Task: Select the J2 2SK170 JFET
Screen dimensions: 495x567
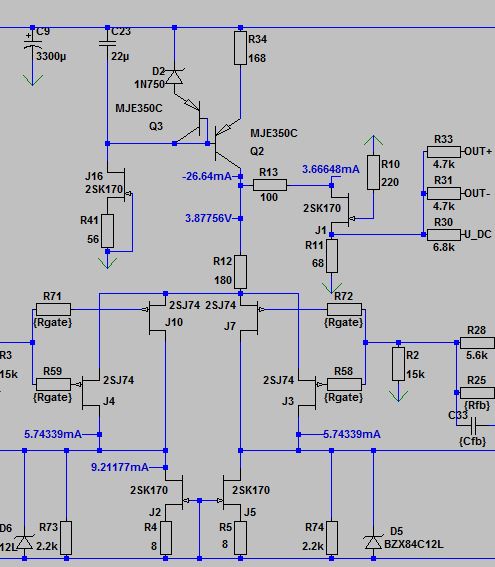Action: pyautogui.click(x=176, y=493)
